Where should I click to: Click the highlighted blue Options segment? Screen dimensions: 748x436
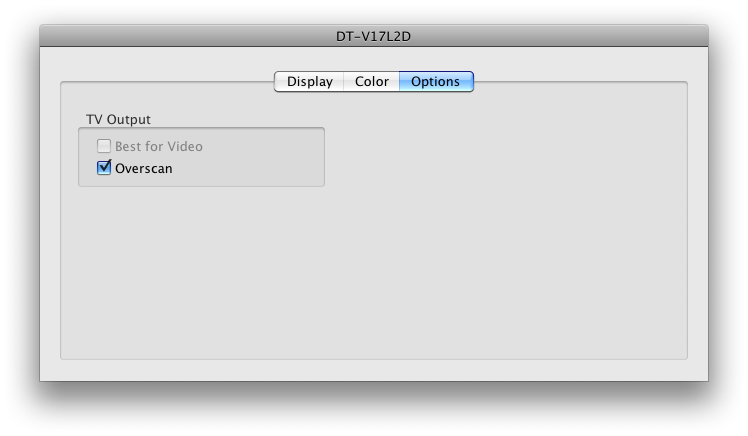(436, 82)
